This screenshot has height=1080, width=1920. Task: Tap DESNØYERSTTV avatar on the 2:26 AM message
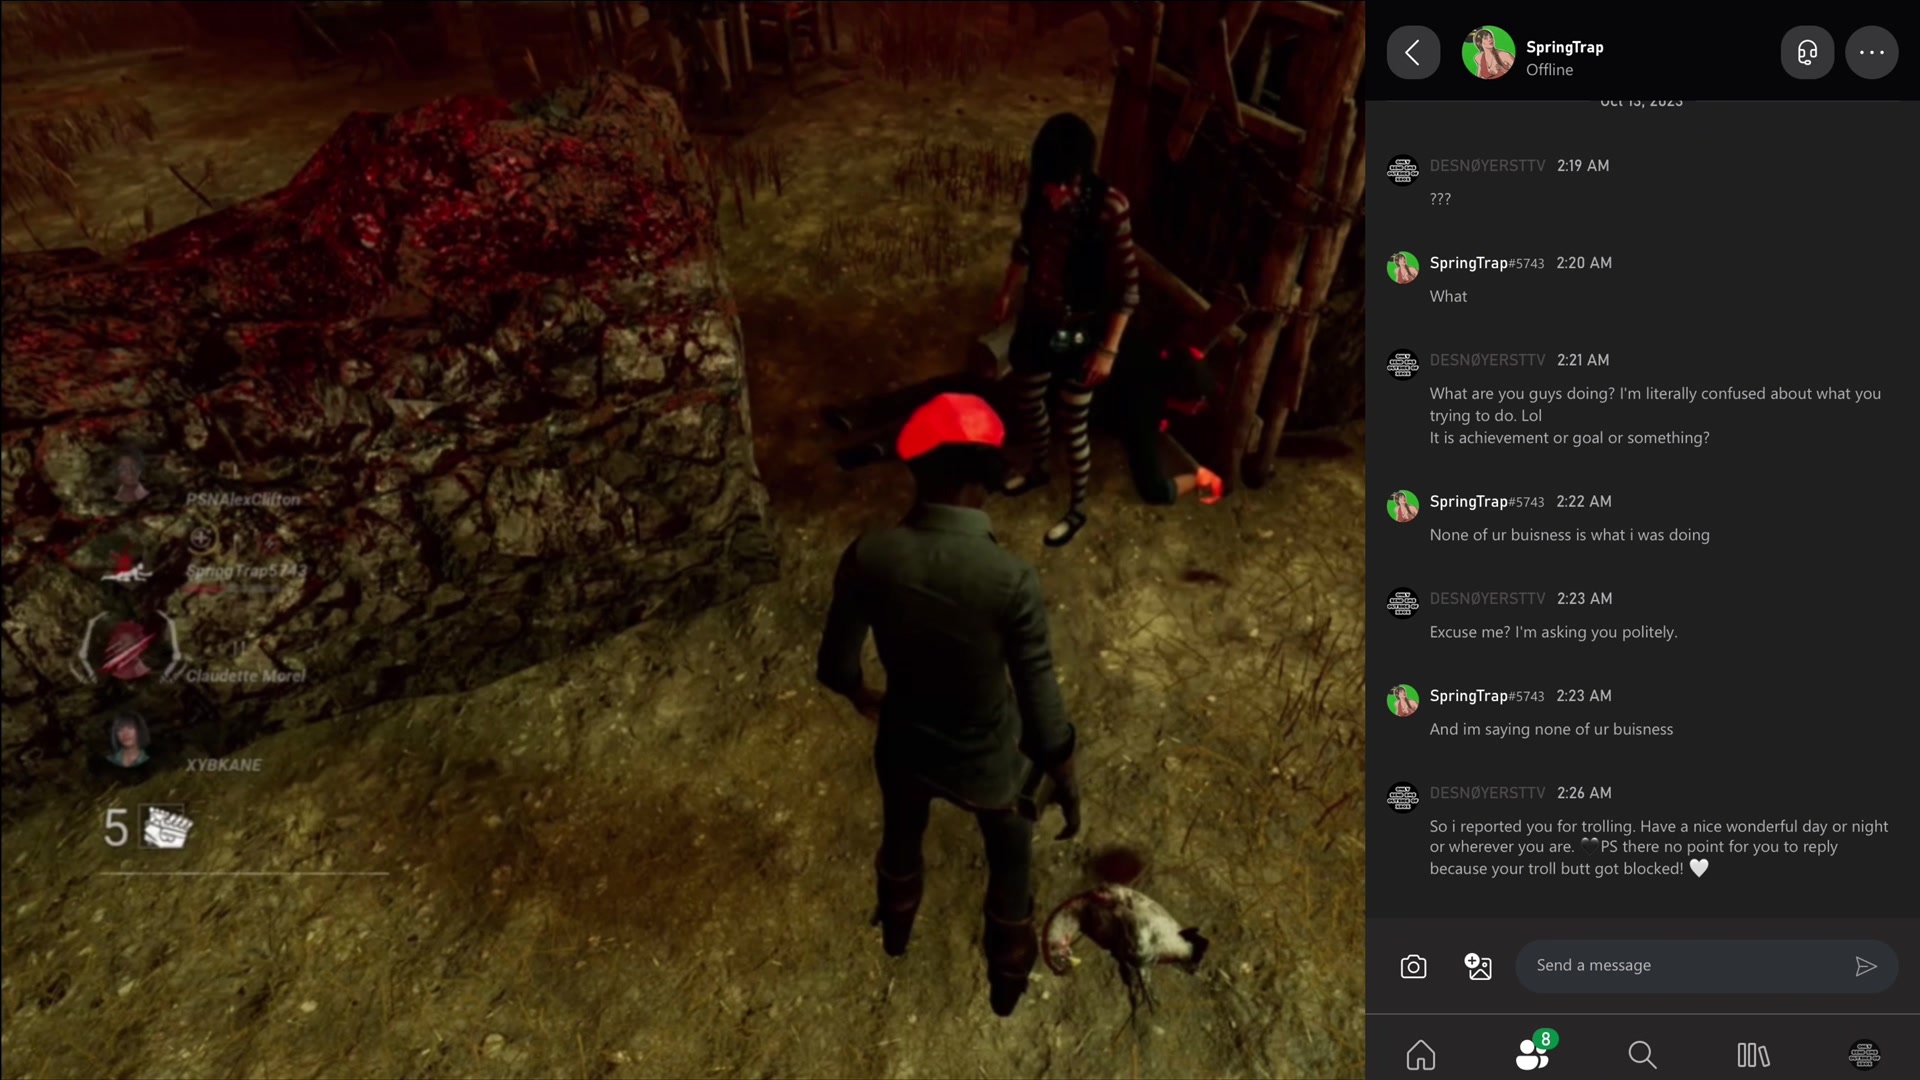coord(1402,798)
